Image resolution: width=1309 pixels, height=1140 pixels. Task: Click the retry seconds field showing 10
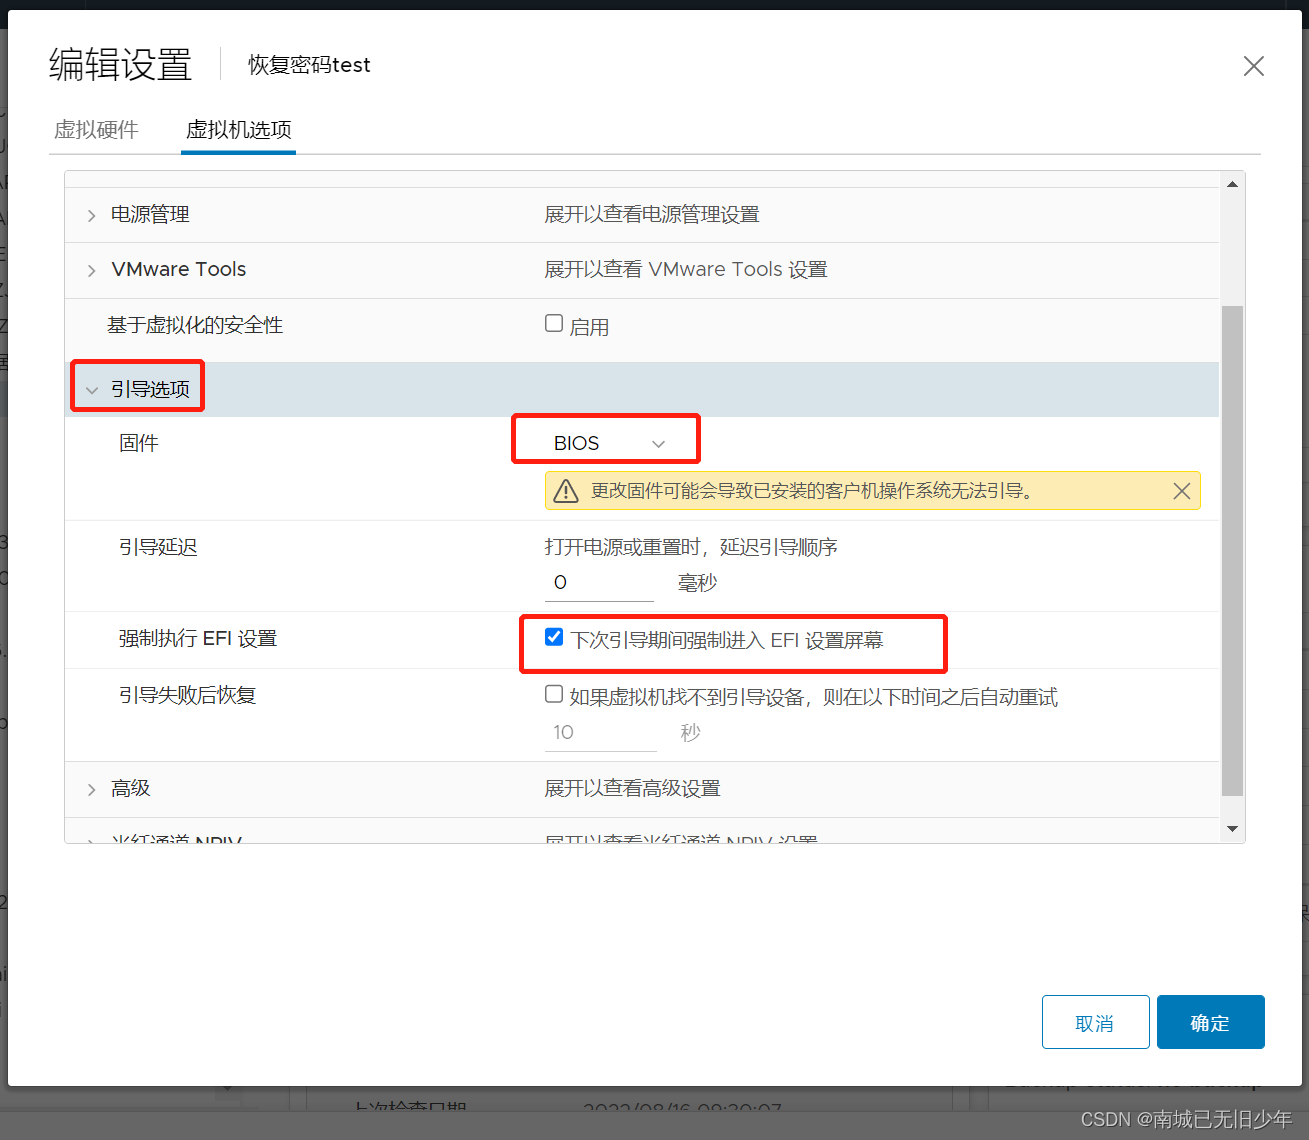pos(600,733)
